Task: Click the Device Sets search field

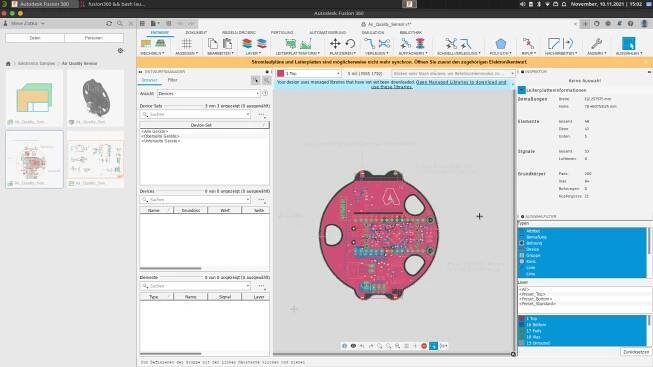Action: [195, 114]
